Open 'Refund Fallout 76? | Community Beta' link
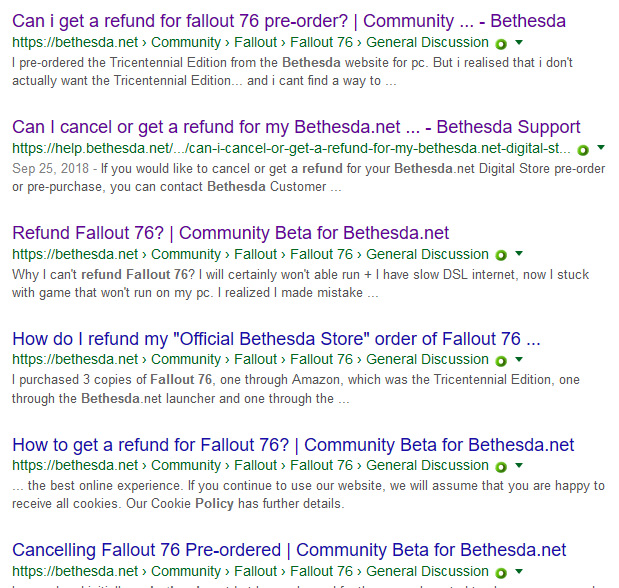The height and width of the screenshot is (588, 619). (231, 233)
